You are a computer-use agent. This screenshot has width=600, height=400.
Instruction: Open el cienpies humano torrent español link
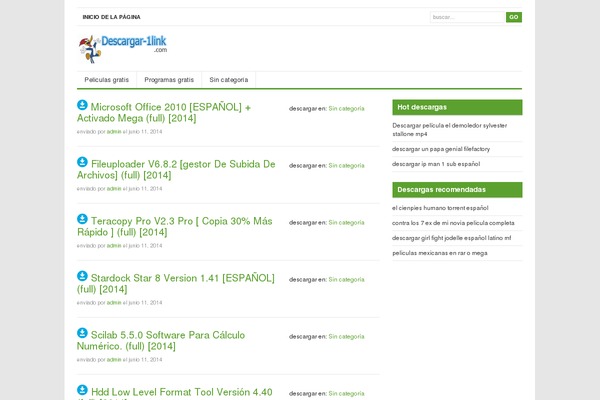[440, 208]
